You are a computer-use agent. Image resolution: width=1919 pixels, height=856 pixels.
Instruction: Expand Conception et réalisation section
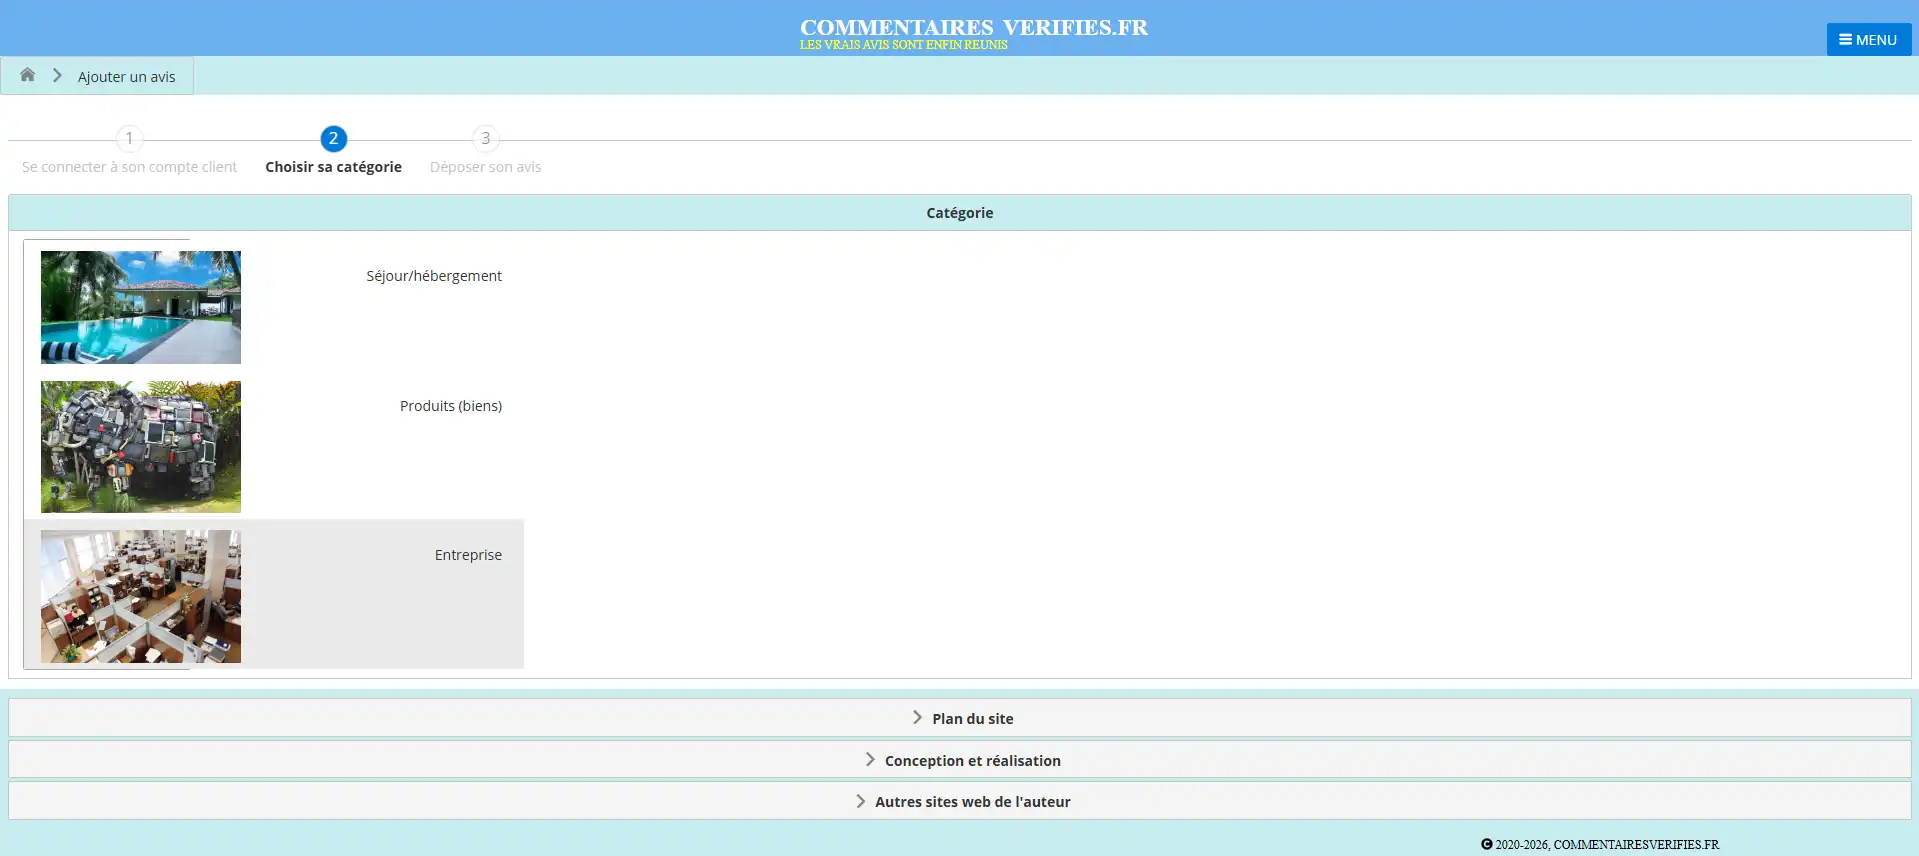click(960, 760)
